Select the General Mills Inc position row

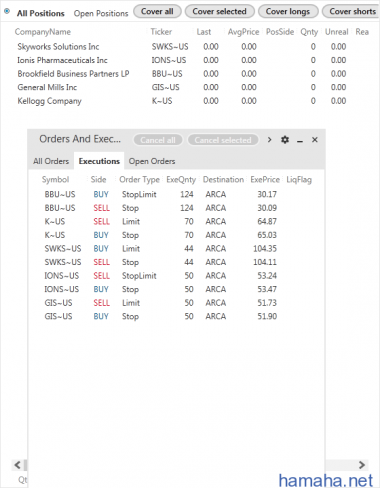(x=190, y=87)
